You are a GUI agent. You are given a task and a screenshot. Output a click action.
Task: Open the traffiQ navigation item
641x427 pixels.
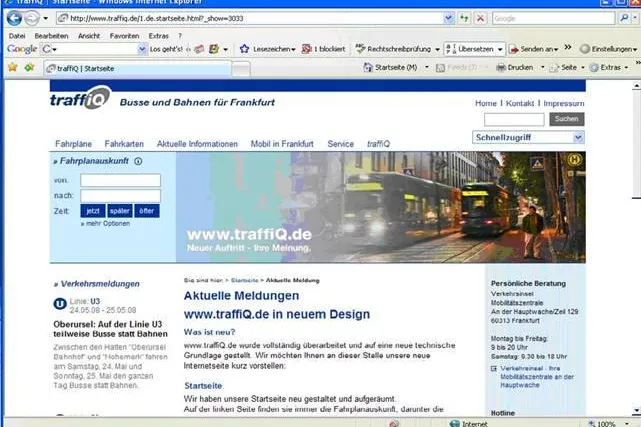pyautogui.click(x=379, y=144)
